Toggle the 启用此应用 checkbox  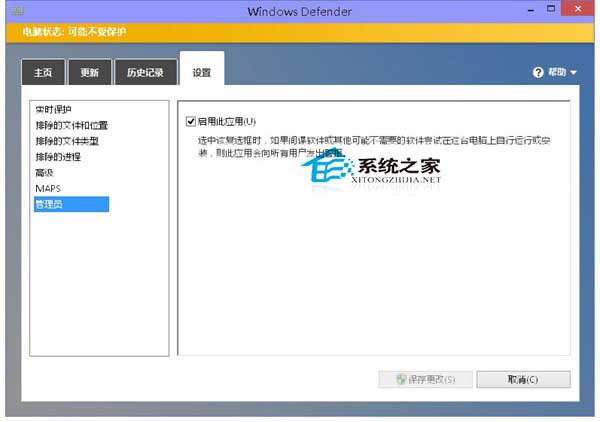[x=191, y=121]
